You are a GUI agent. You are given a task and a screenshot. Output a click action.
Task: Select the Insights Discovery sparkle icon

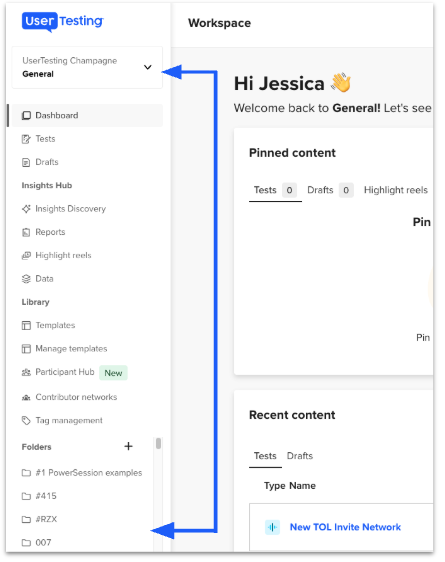(26, 209)
